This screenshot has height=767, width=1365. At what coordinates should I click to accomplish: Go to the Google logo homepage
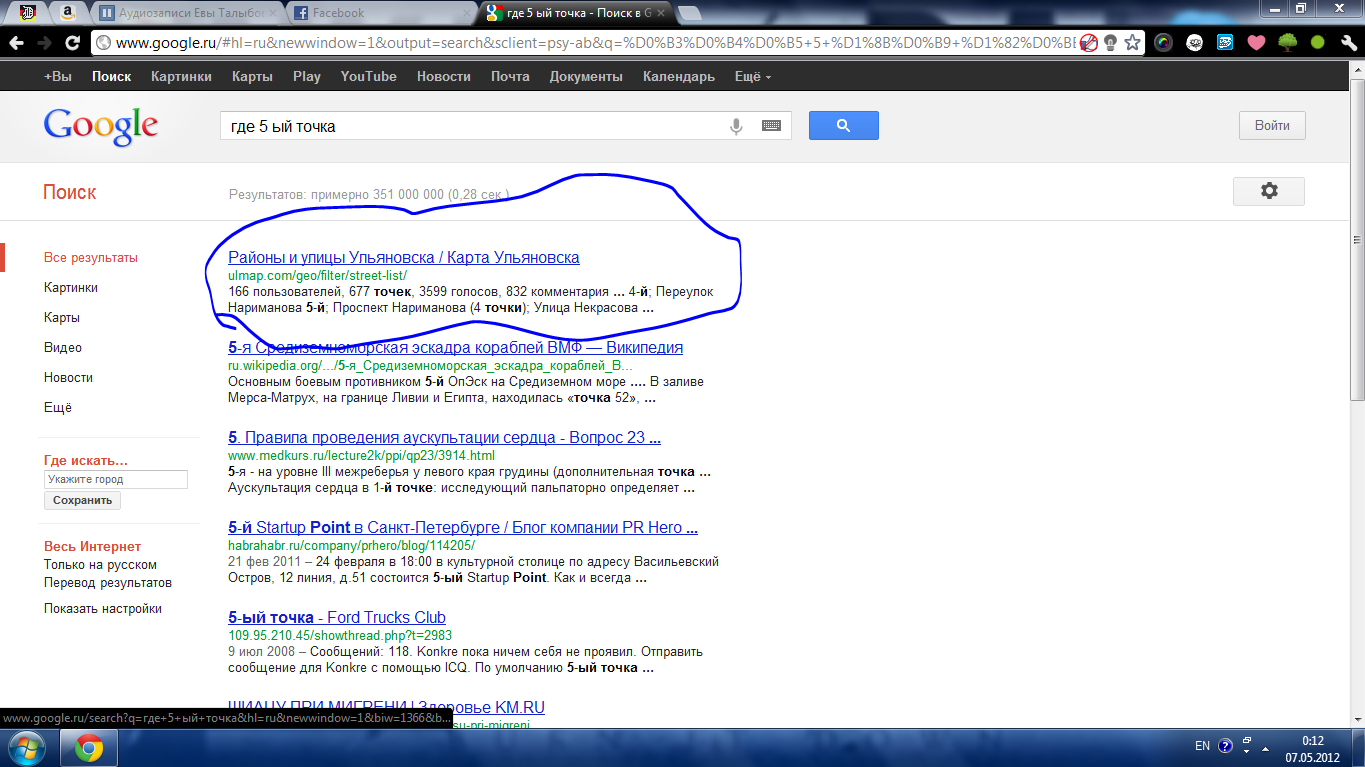[100, 126]
